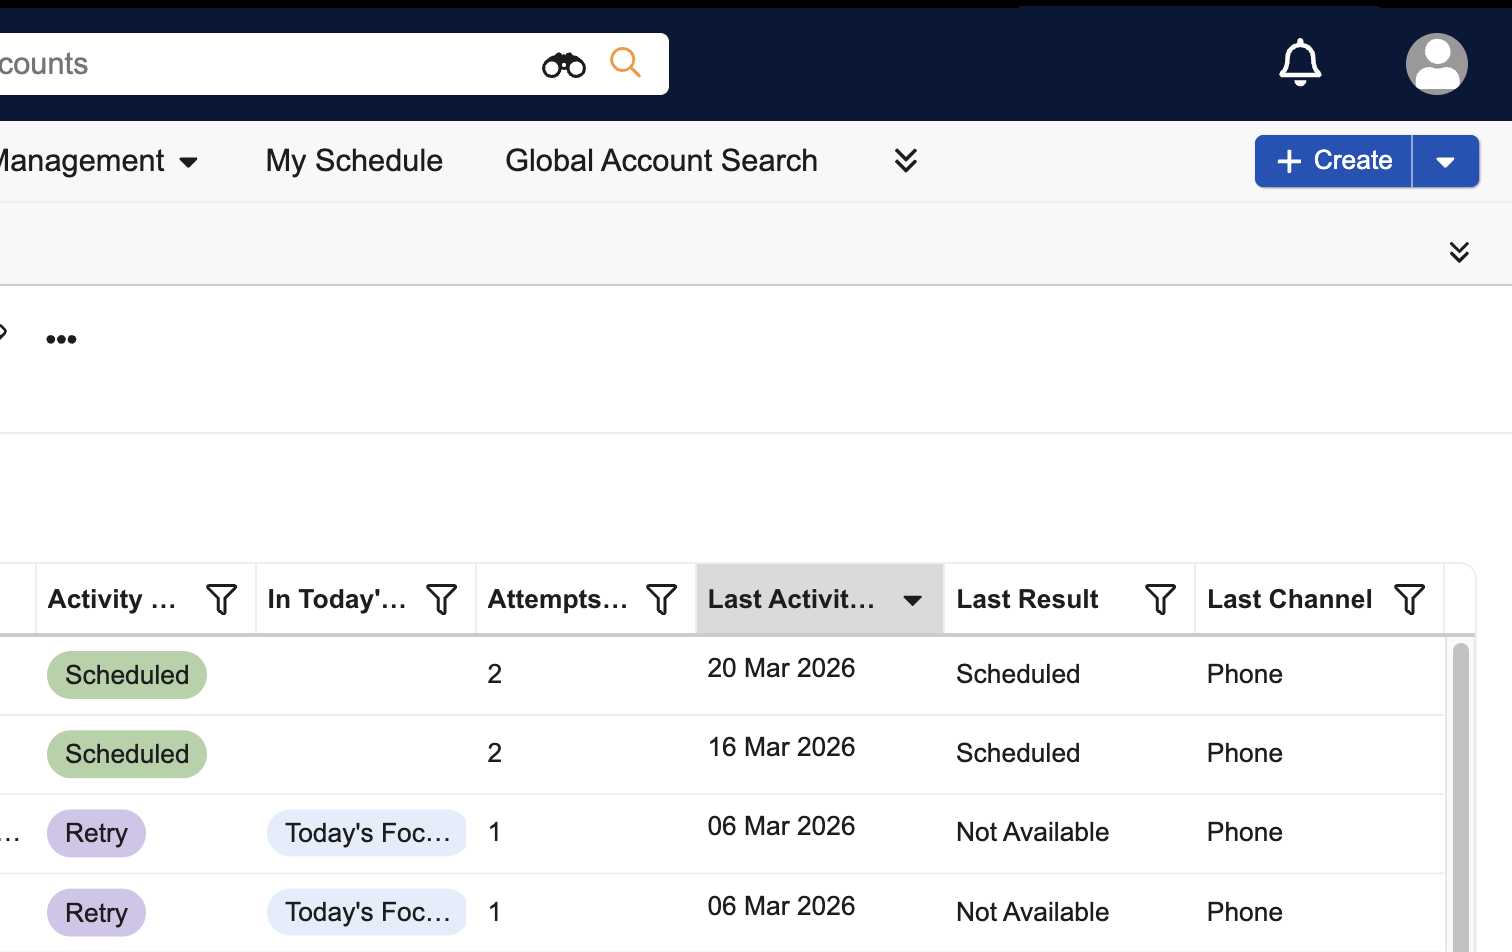Click the table's vertical scrollbar
This screenshot has width=1512, height=952.
click(x=1460, y=790)
